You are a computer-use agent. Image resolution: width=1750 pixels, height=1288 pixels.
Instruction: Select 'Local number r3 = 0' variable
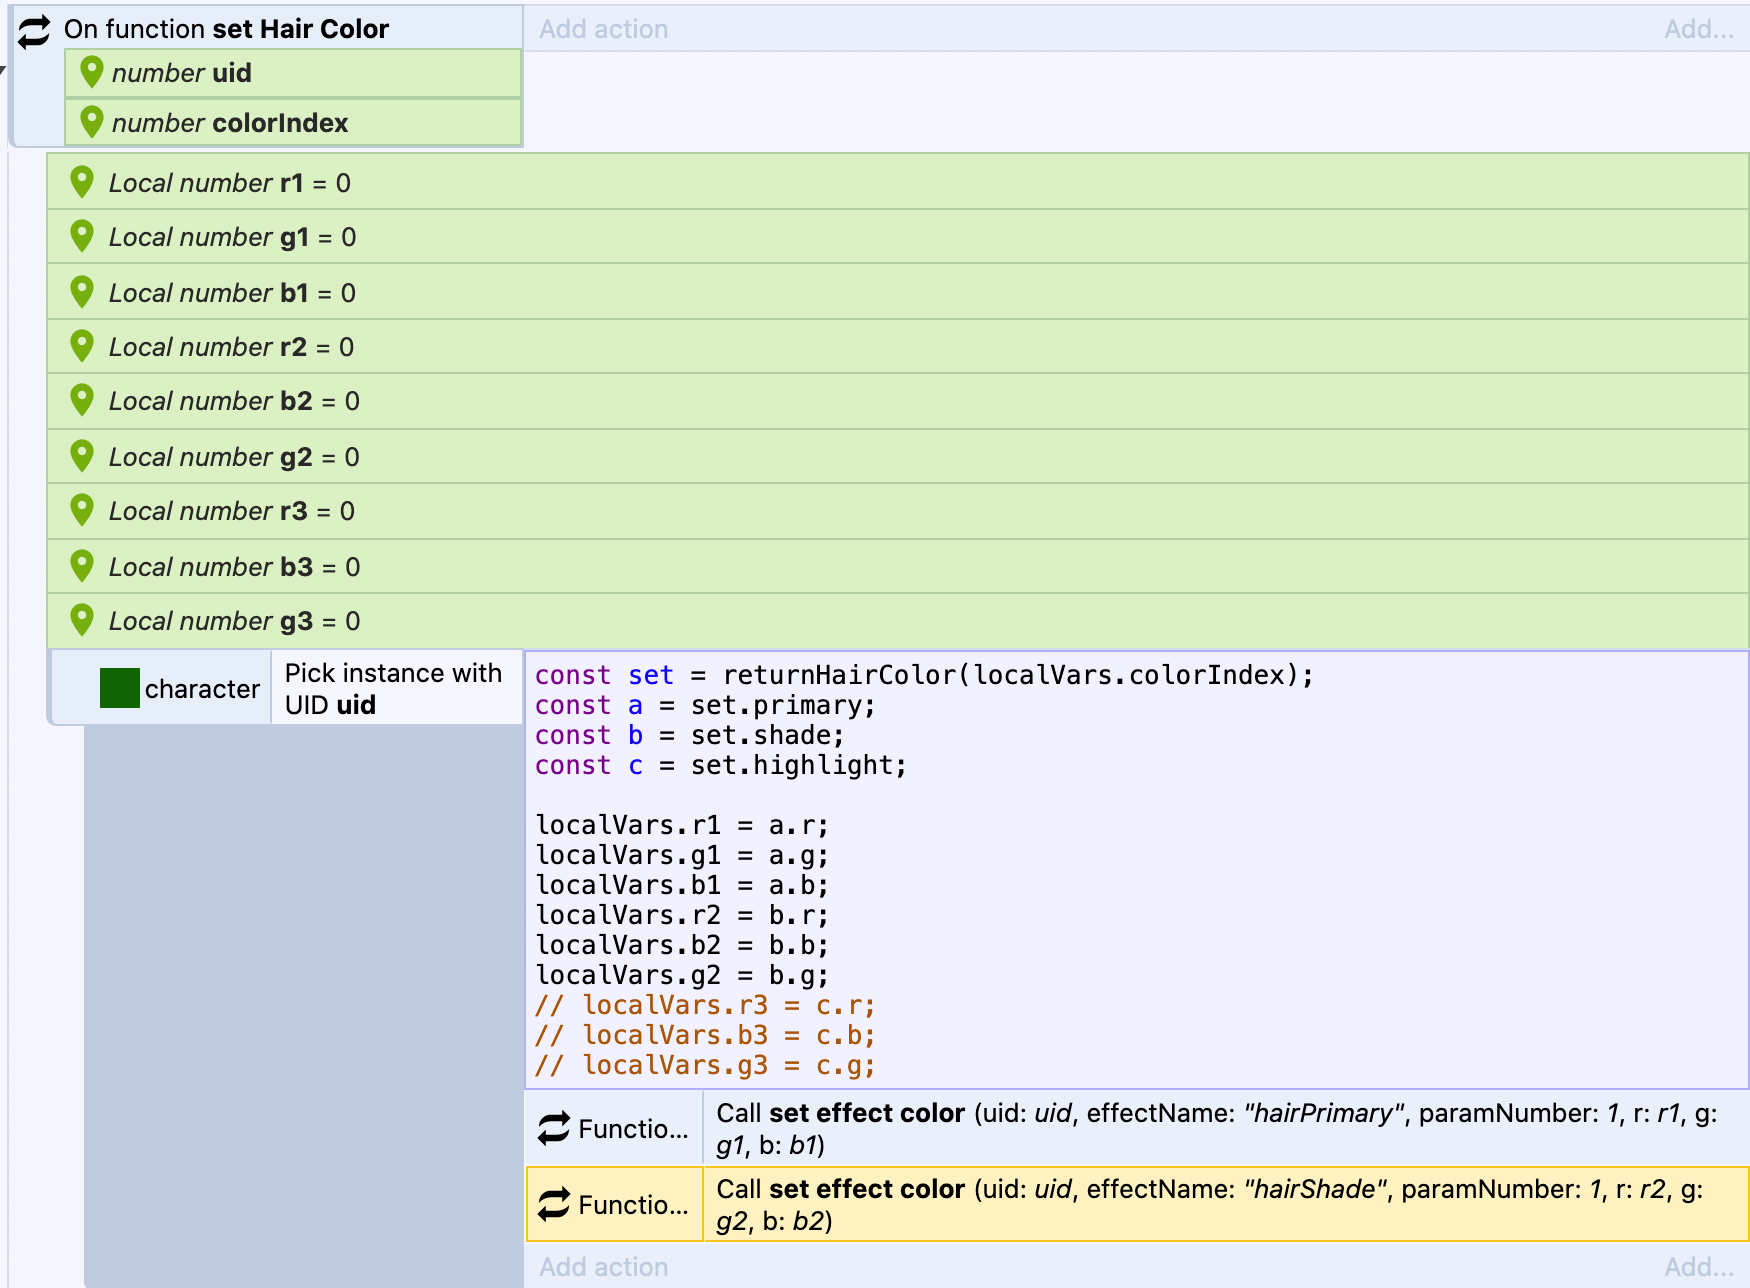point(898,511)
